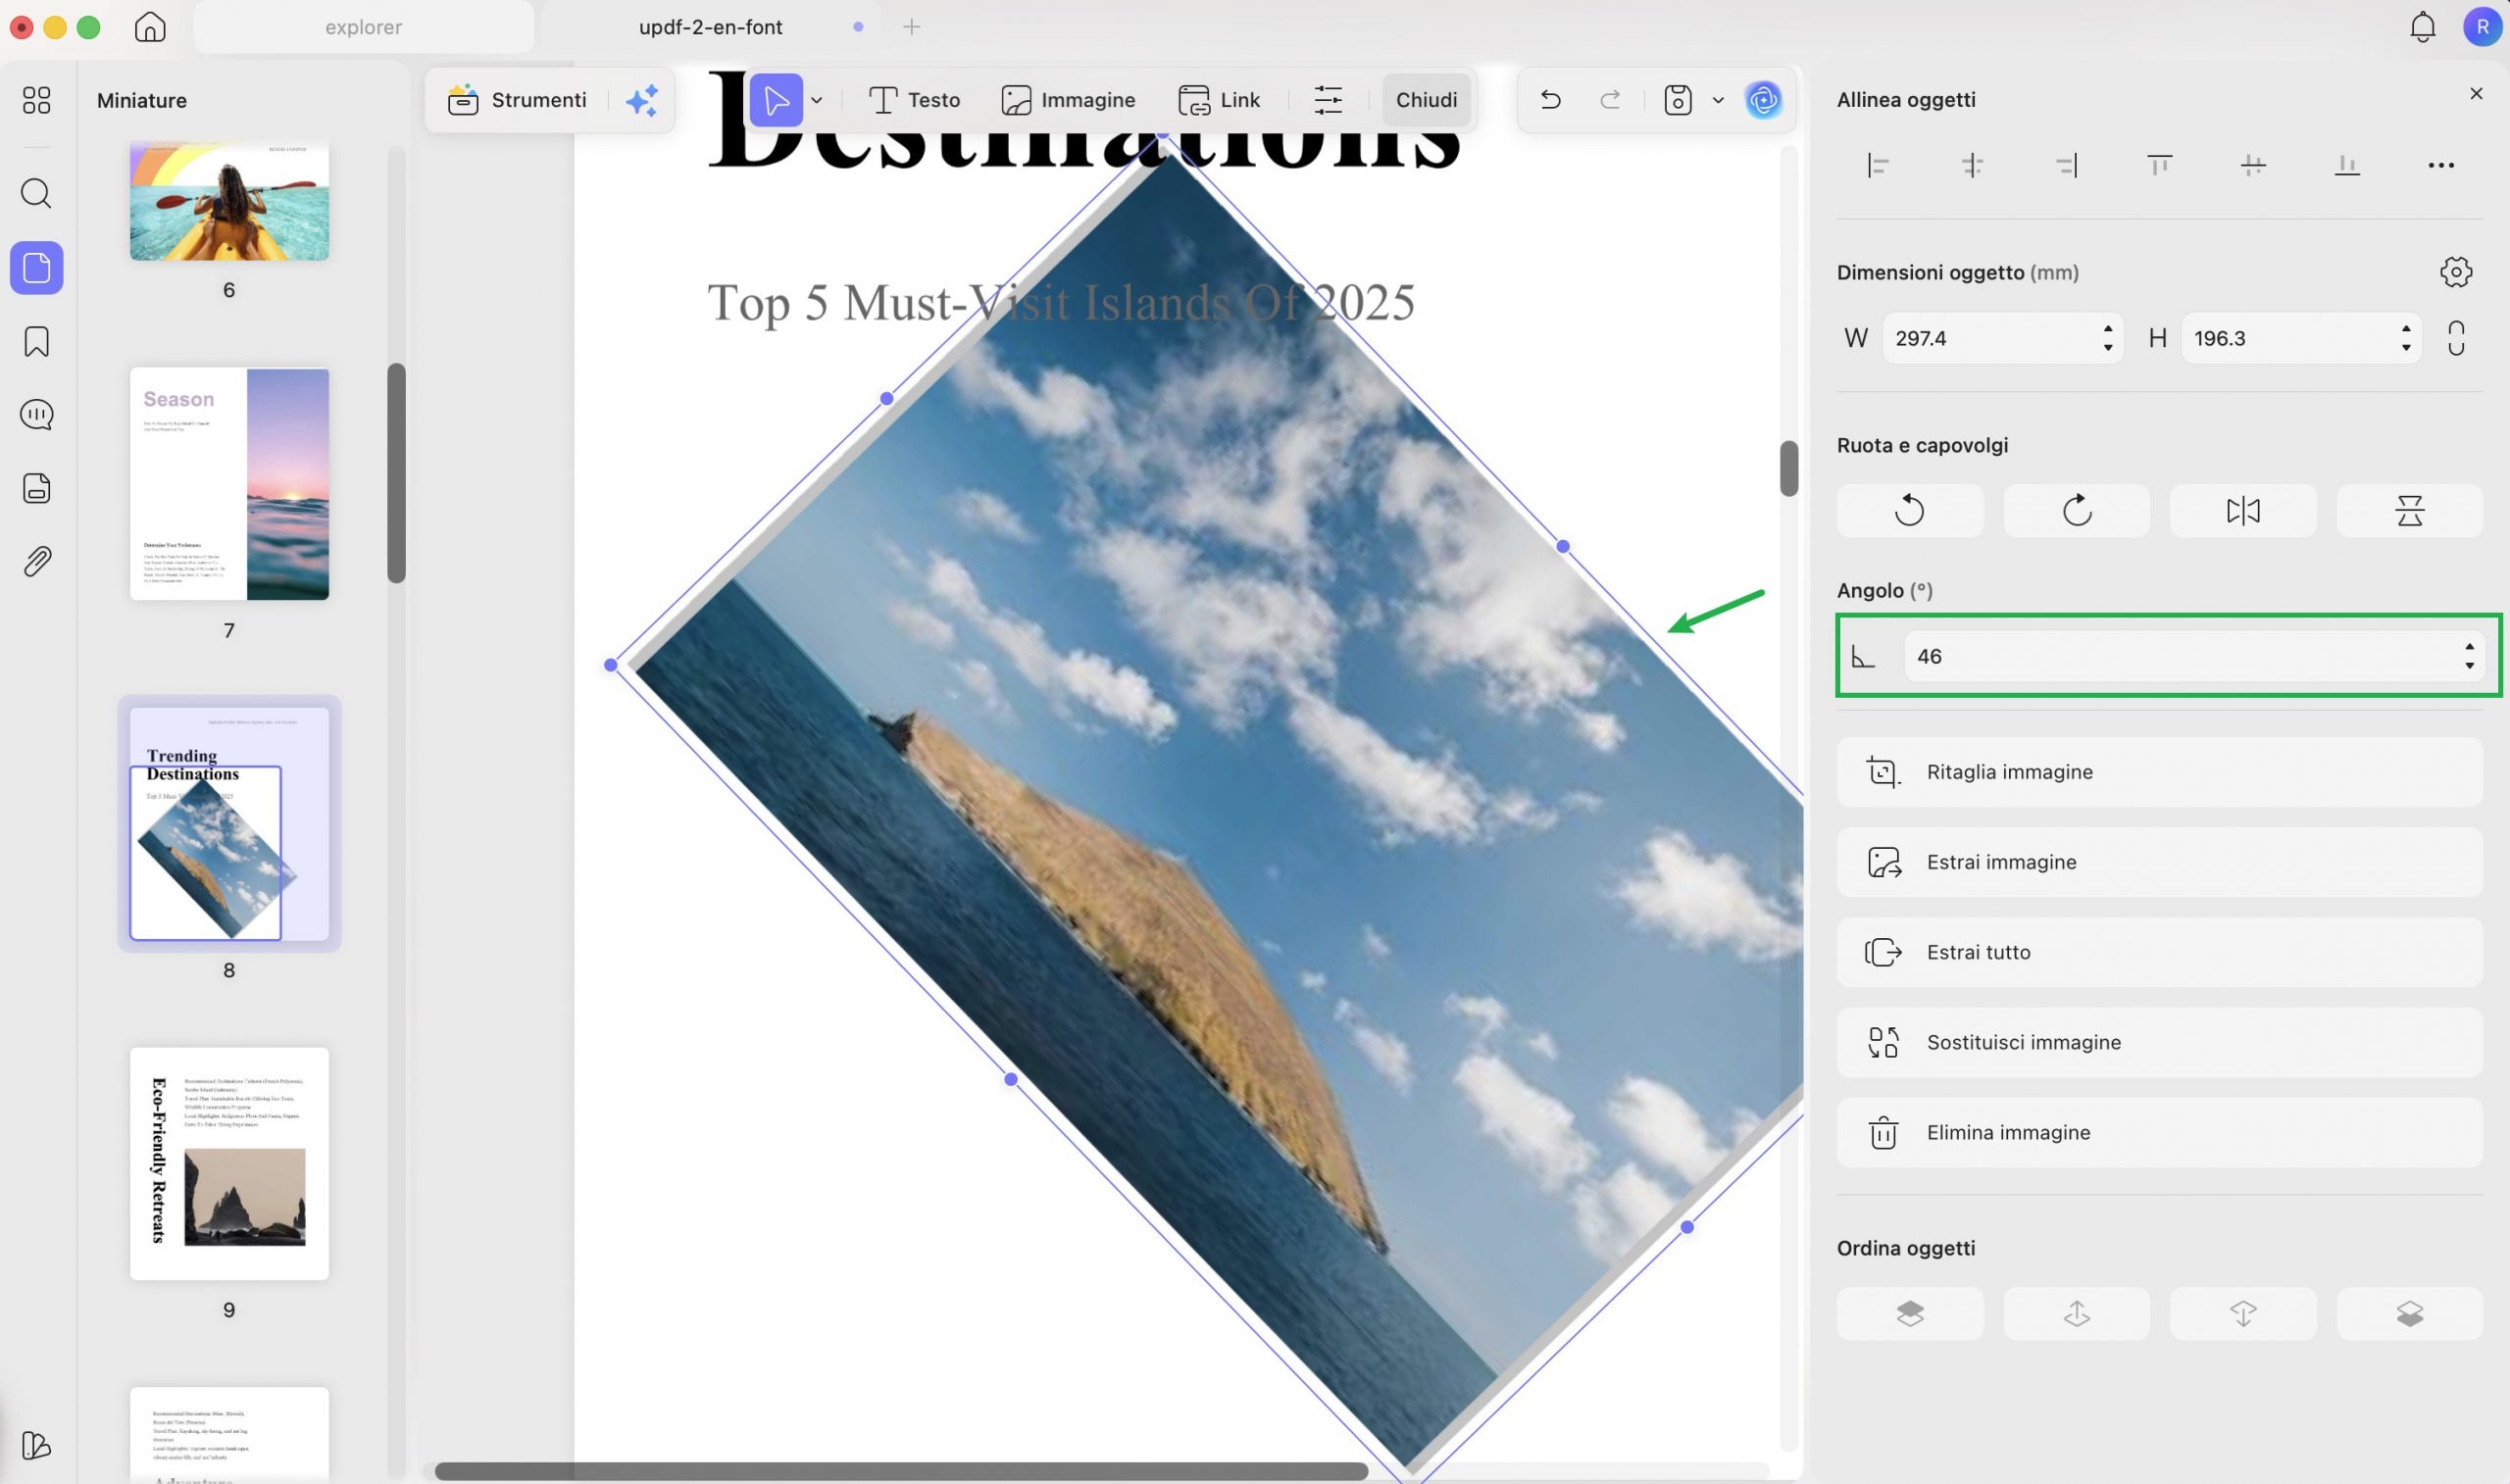The image size is (2510, 1484).
Task: Click the Angolo angle input field
Action: pos(2194,656)
